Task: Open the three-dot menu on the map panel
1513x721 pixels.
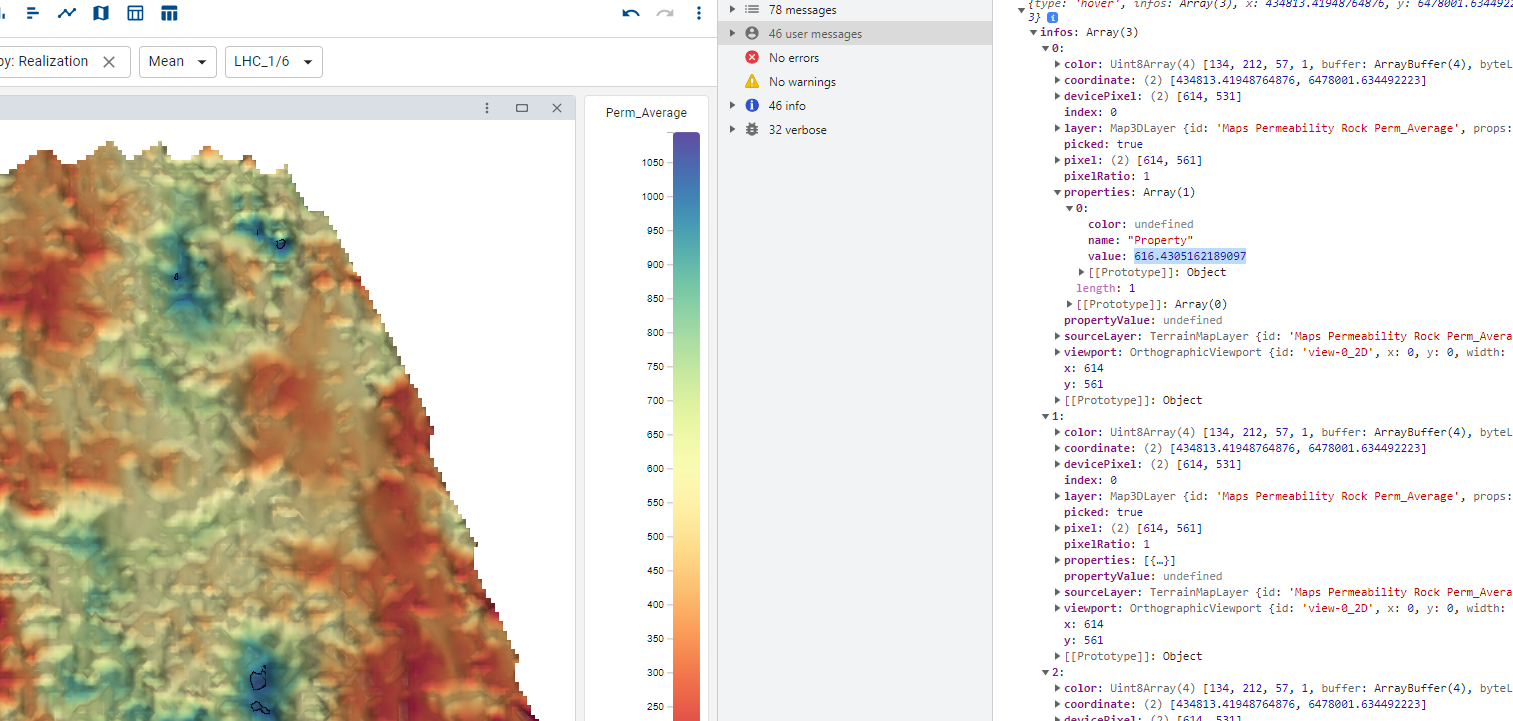Action: pos(487,108)
